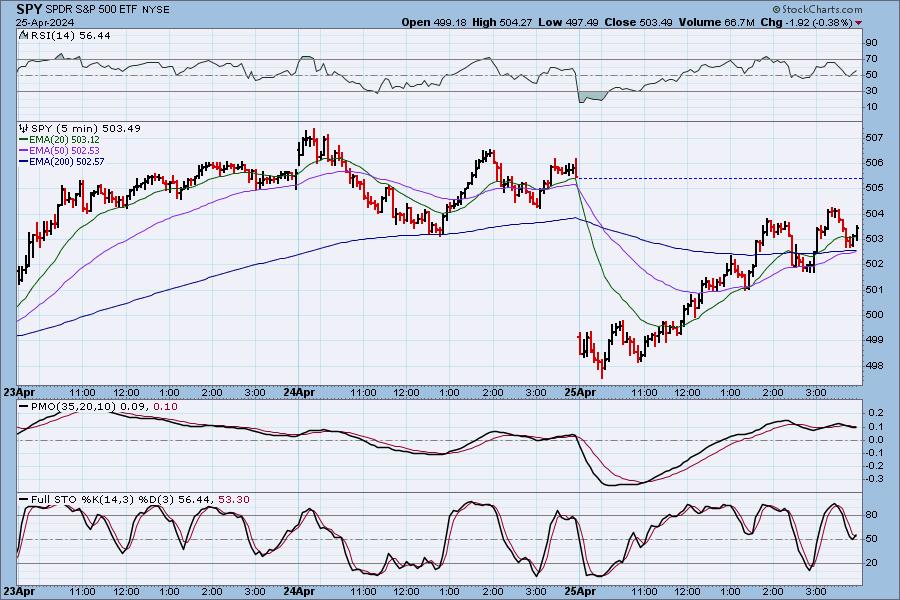The height and width of the screenshot is (600, 900).
Task: Click the 501 price axis label
Action: 874,289
